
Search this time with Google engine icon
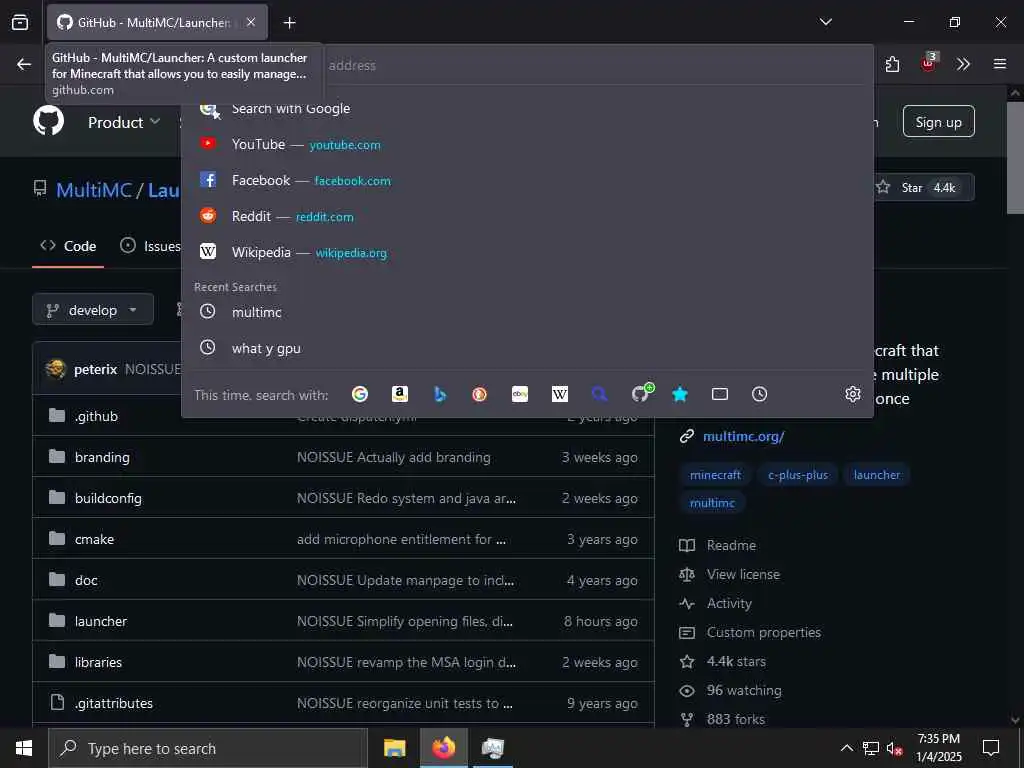point(360,394)
